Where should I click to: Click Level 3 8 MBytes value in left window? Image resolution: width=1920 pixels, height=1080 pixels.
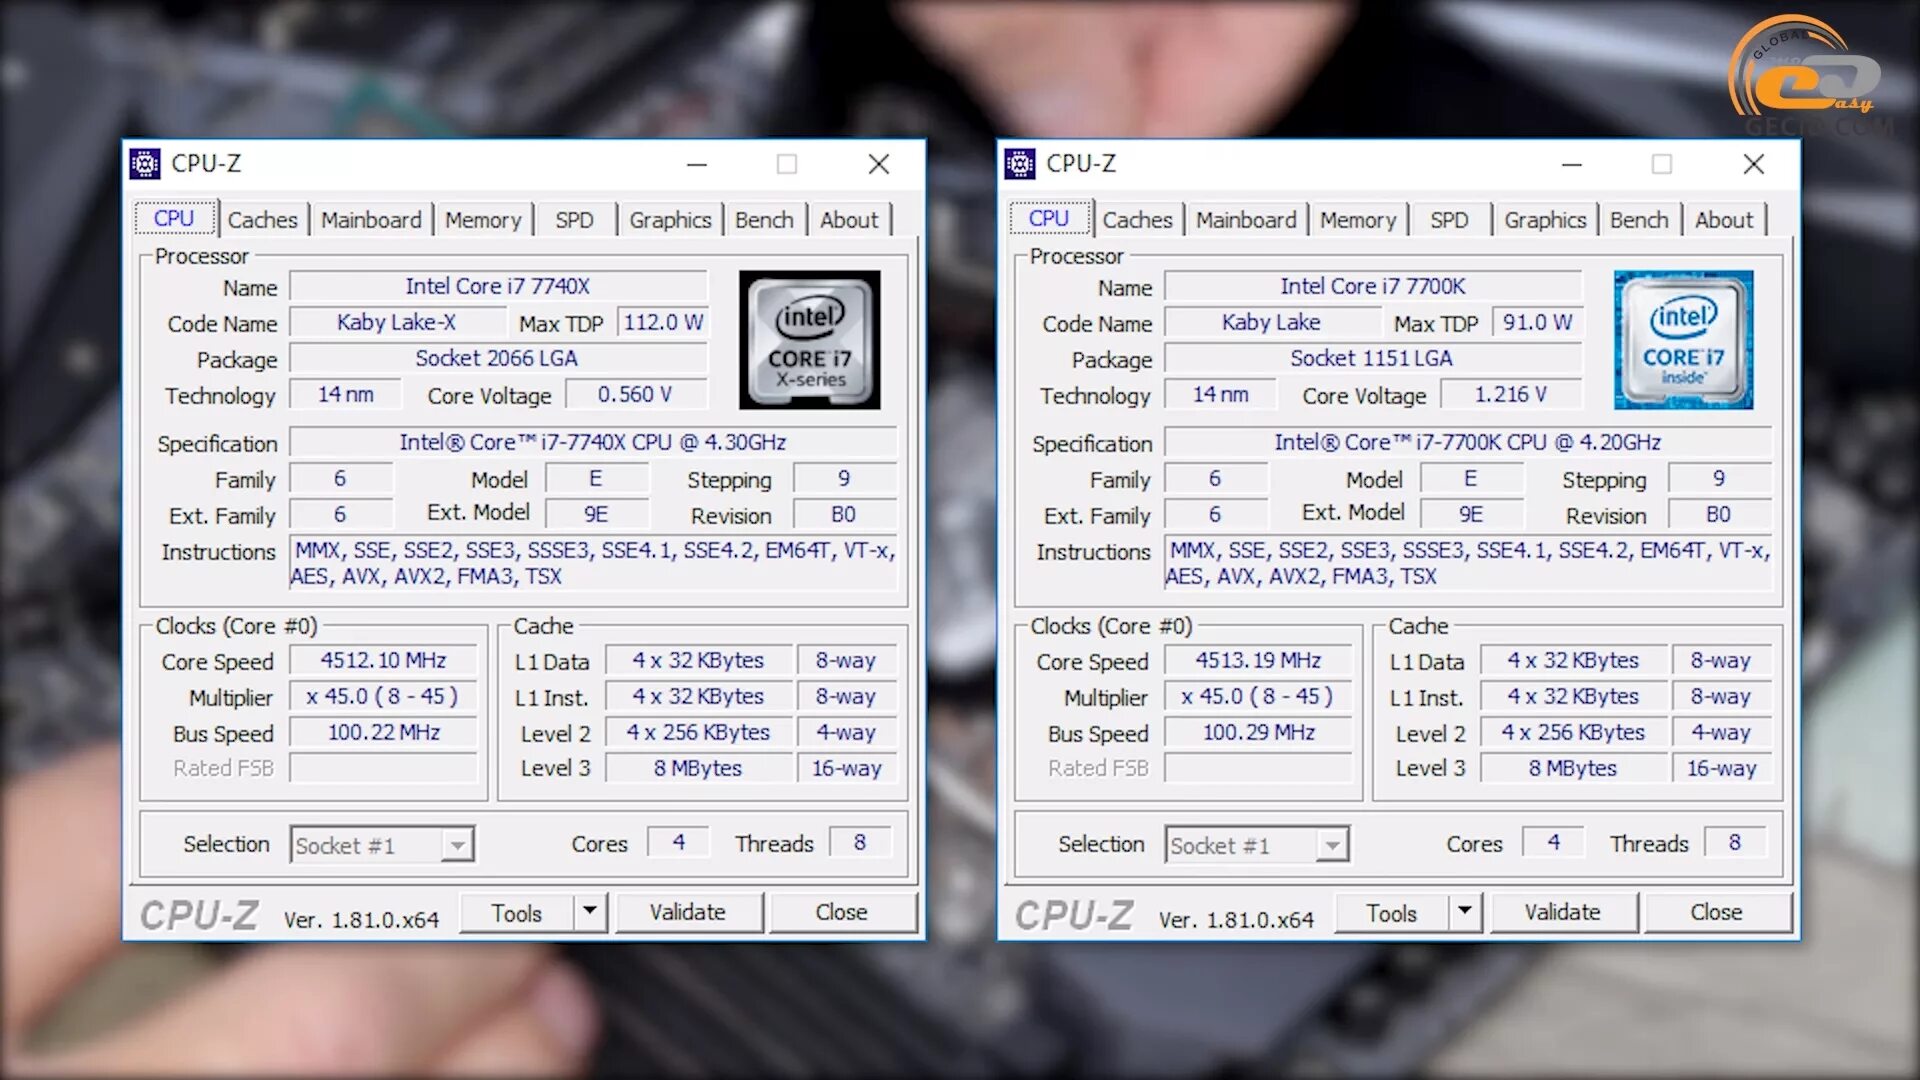[x=698, y=768]
